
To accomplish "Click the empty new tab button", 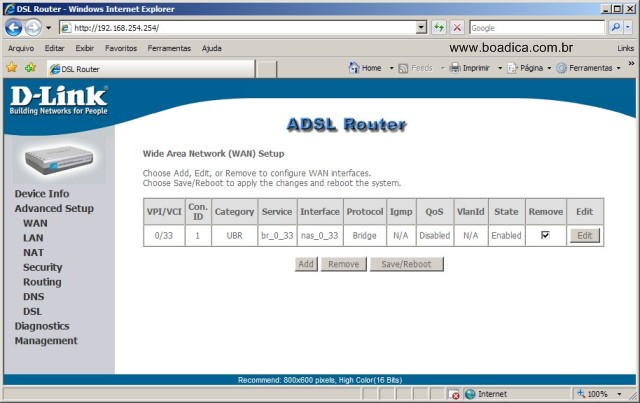I will click(267, 69).
